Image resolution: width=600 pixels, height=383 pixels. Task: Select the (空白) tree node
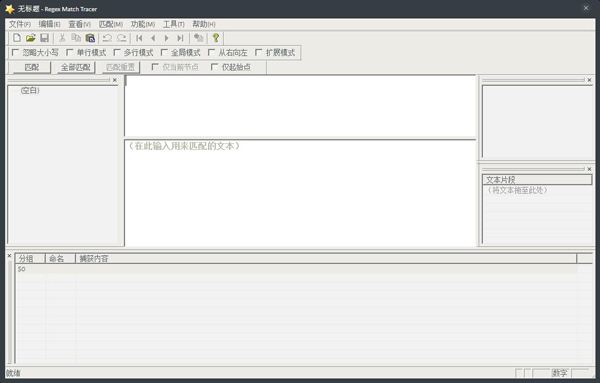pos(30,90)
